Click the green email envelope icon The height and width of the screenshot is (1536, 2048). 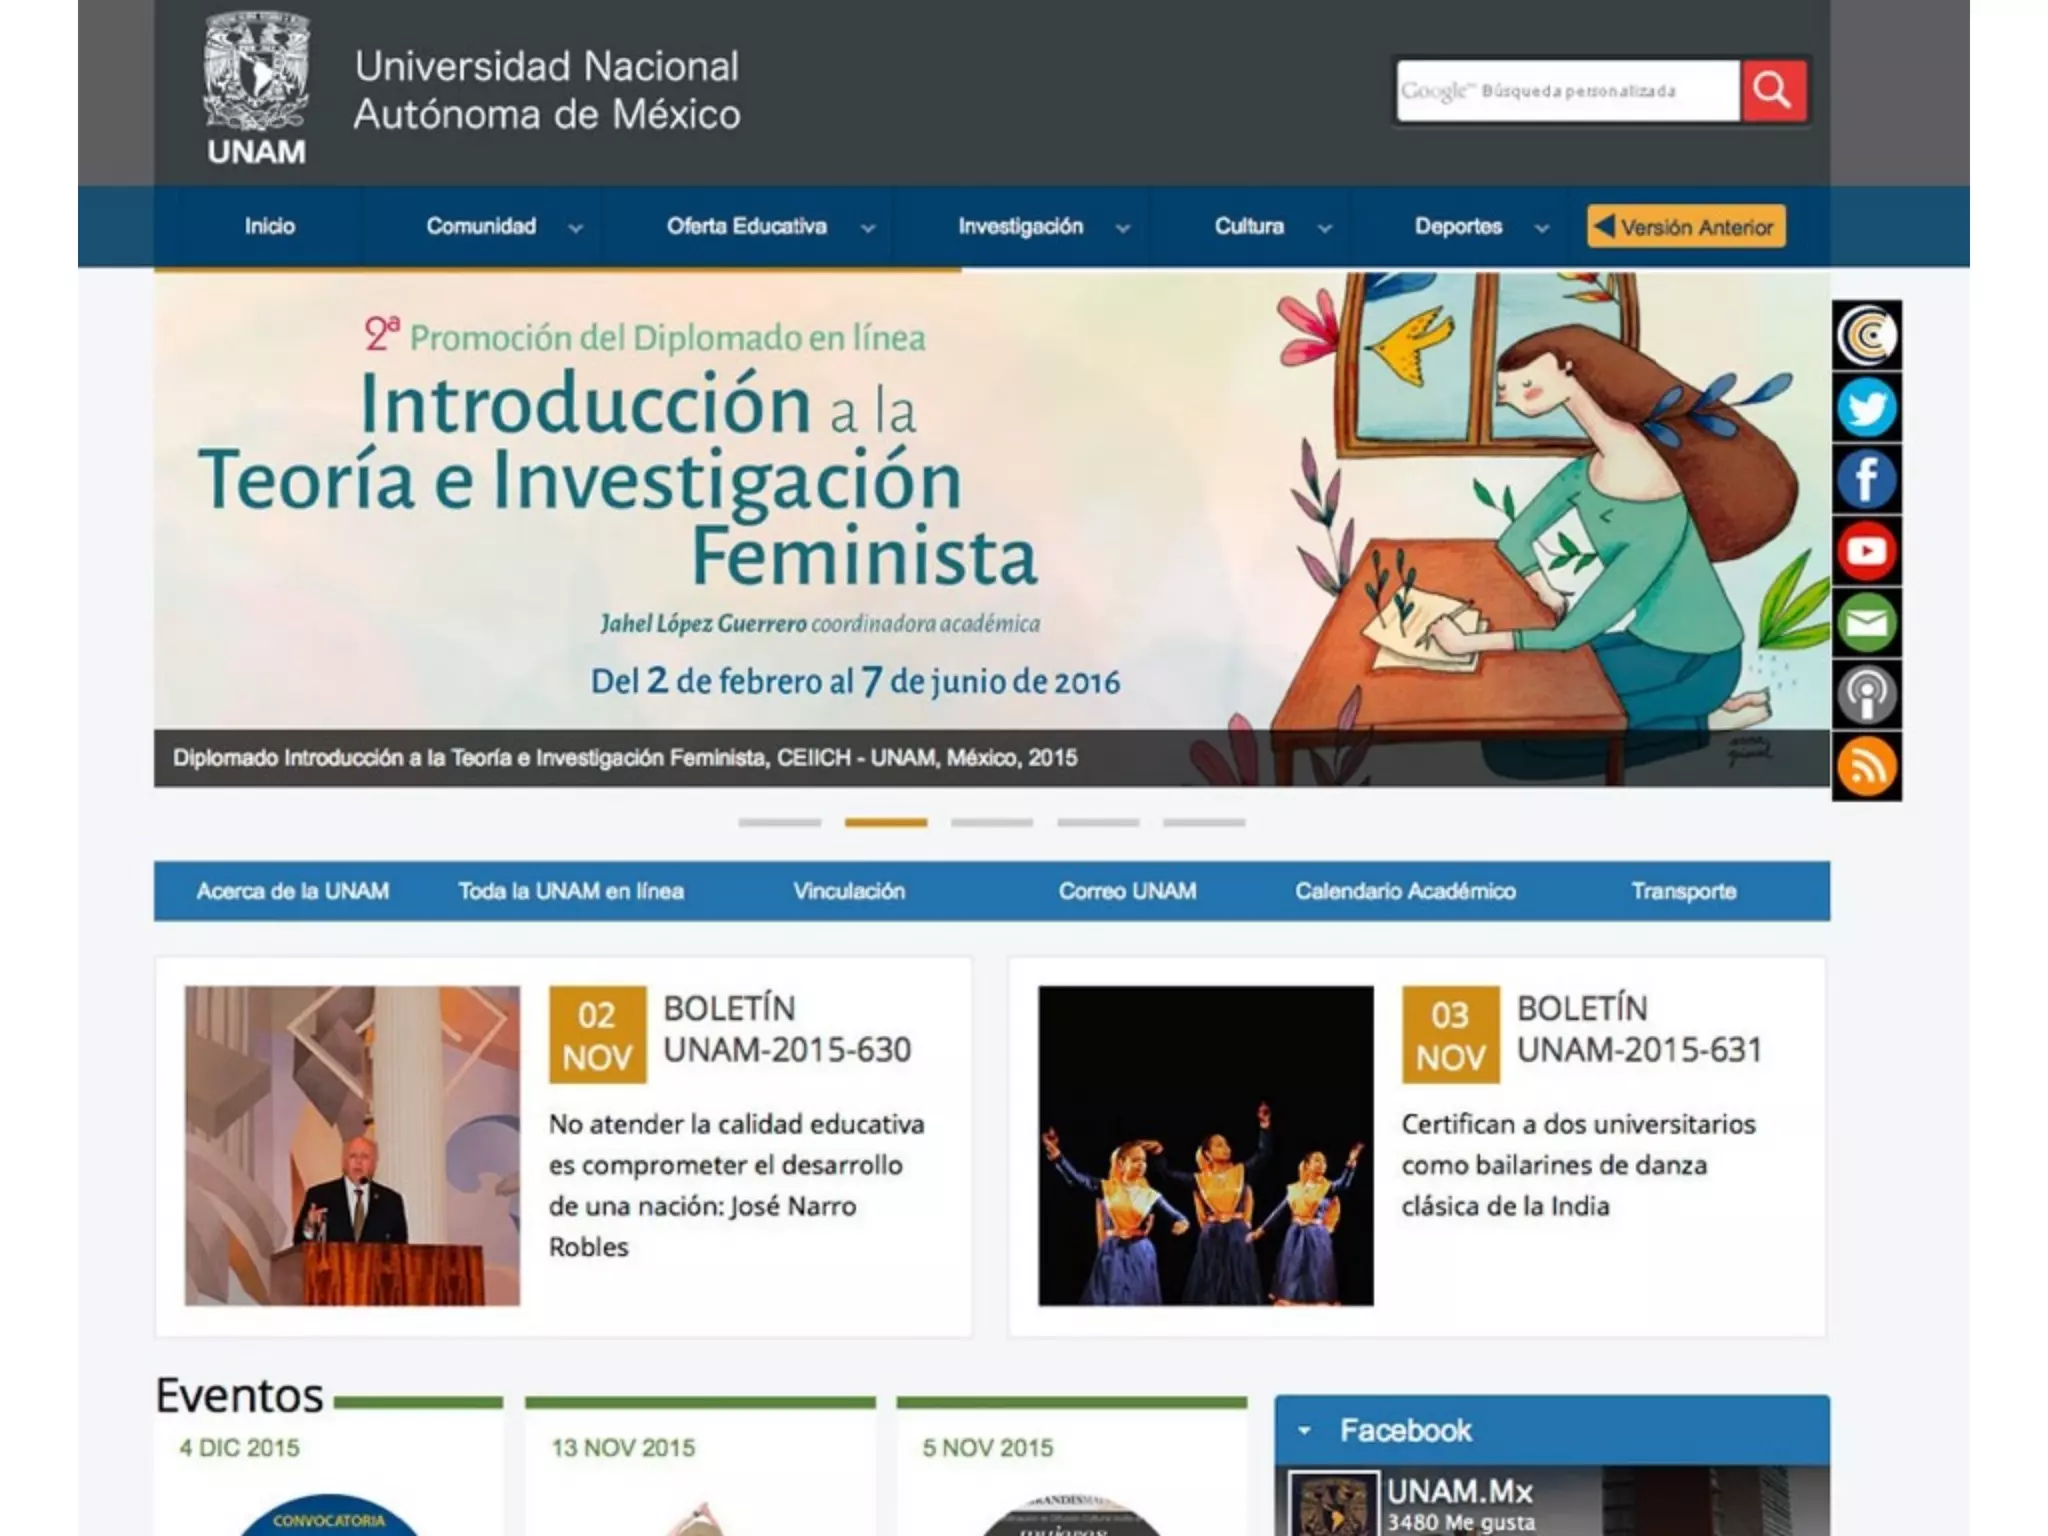pyautogui.click(x=1866, y=623)
